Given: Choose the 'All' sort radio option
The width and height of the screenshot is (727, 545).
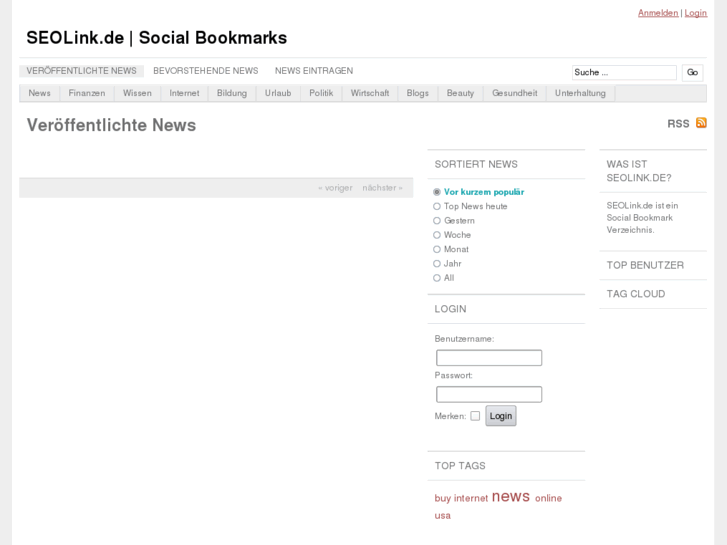Looking at the screenshot, I should point(437,278).
